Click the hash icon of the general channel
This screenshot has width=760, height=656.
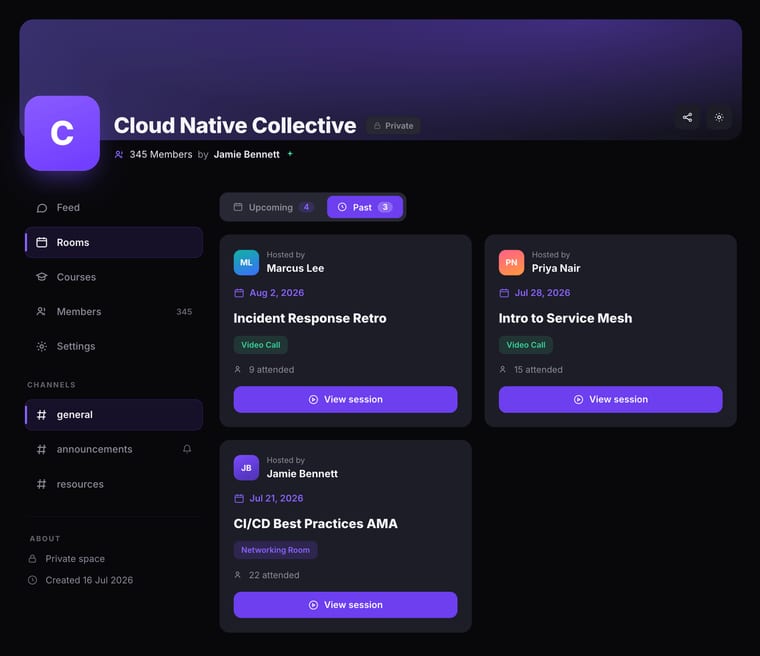coord(42,415)
